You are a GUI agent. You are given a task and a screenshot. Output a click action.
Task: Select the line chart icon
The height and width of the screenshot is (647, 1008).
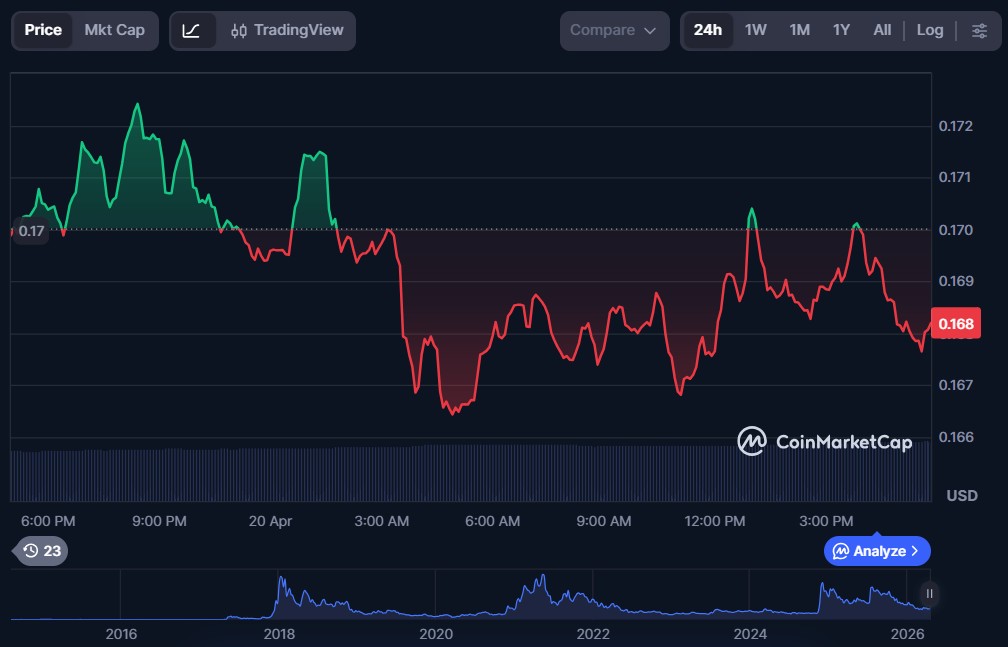point(192,30)
